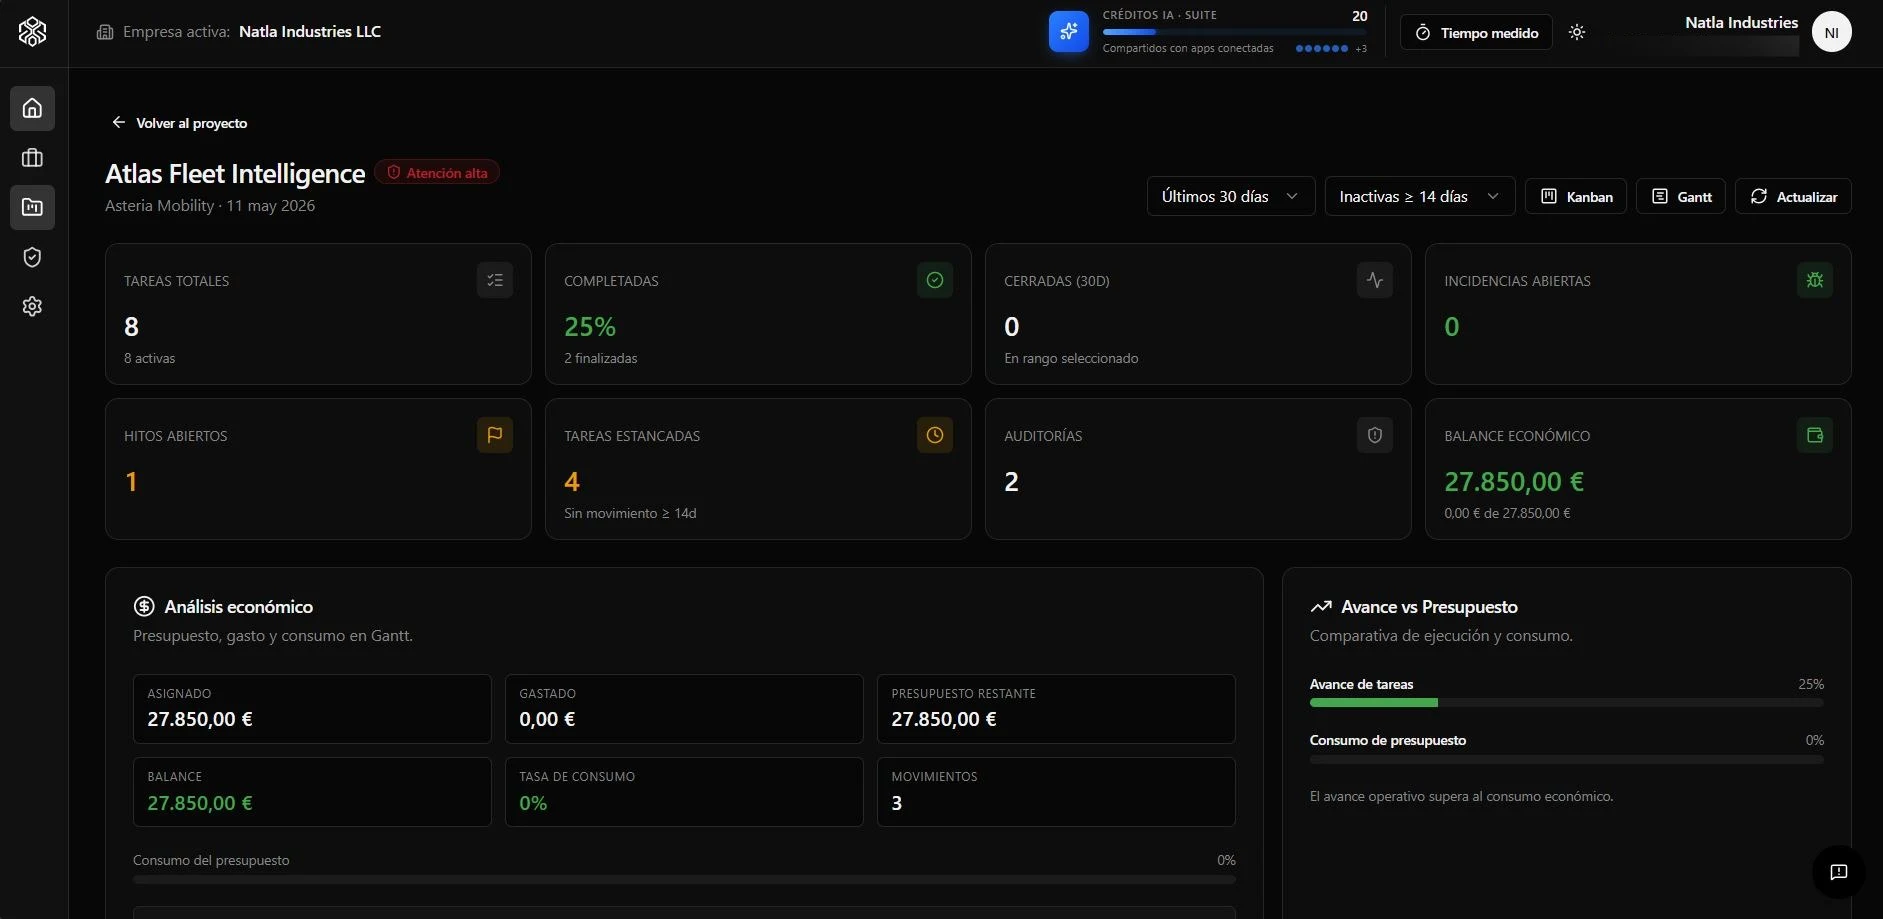Open the Gantt view

point(1681,196)
